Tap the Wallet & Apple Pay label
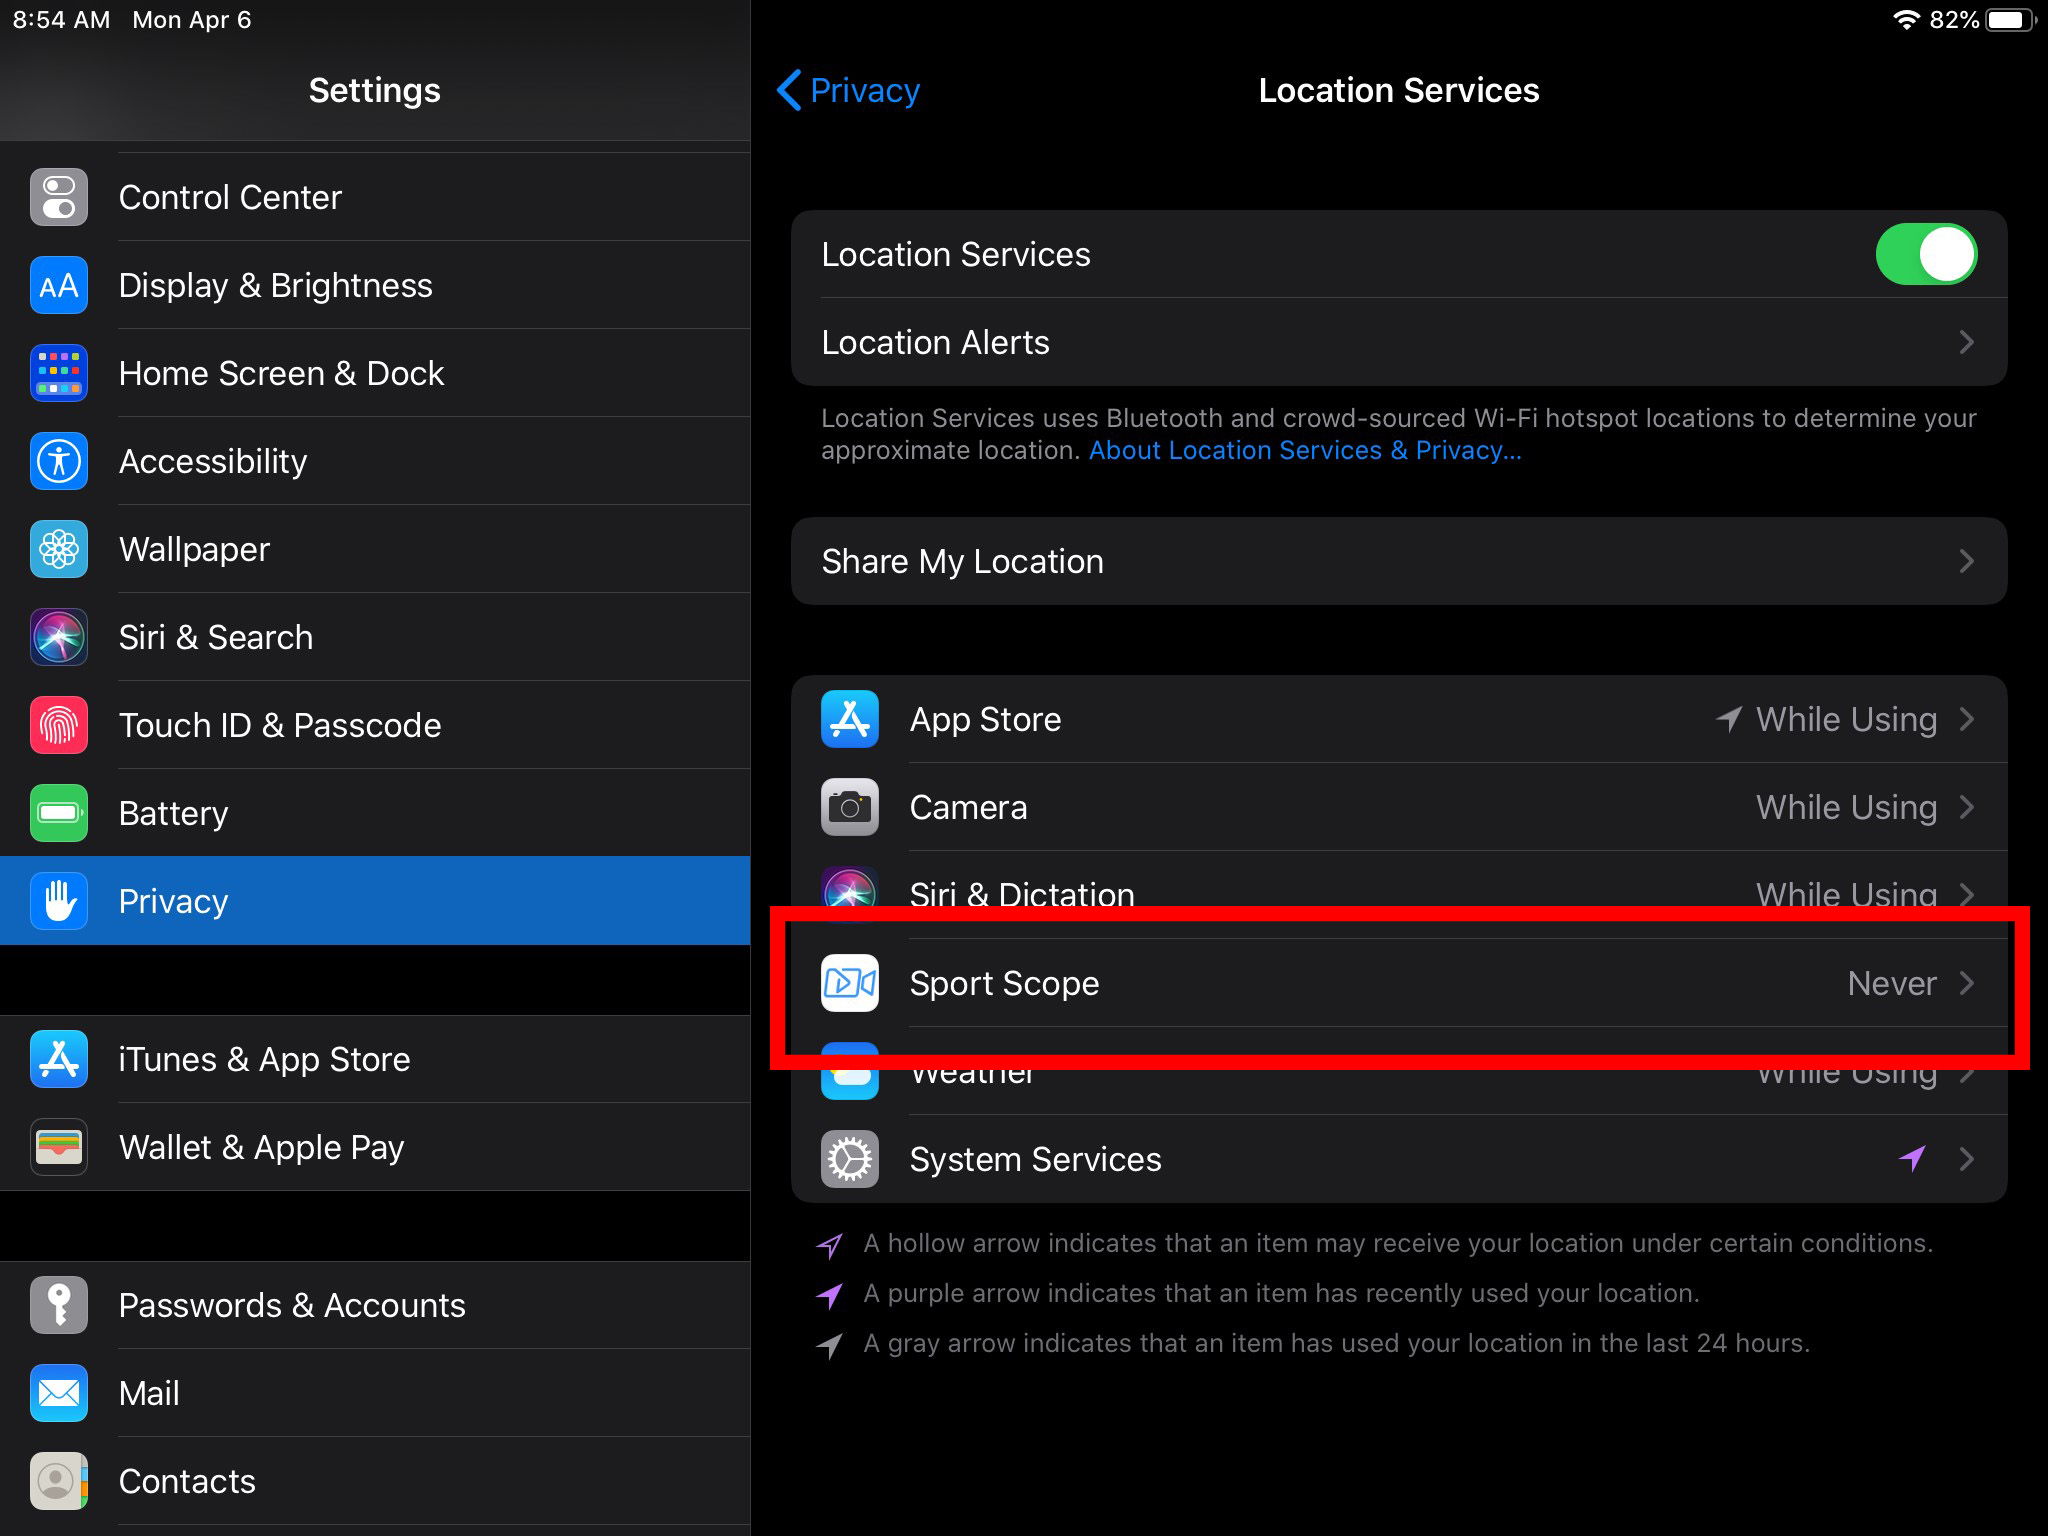 tap(262, 1147)
